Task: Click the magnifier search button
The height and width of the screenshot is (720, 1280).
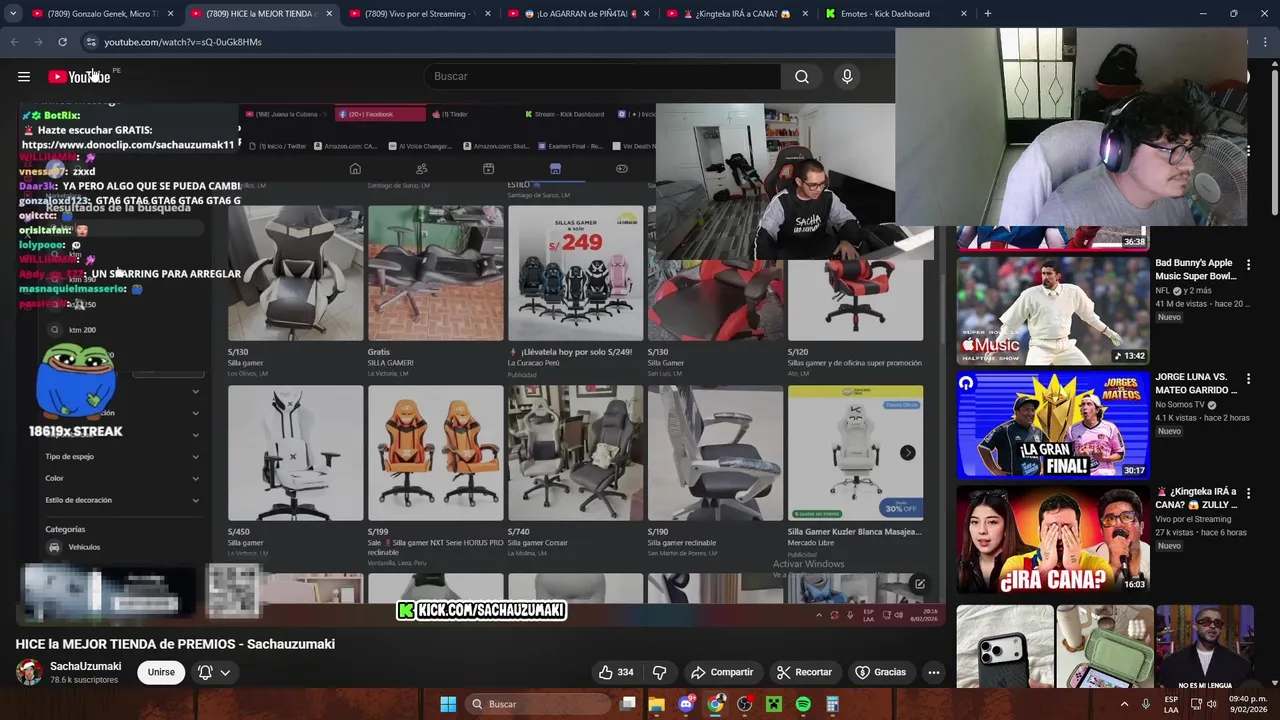Action: click(802, 77)
